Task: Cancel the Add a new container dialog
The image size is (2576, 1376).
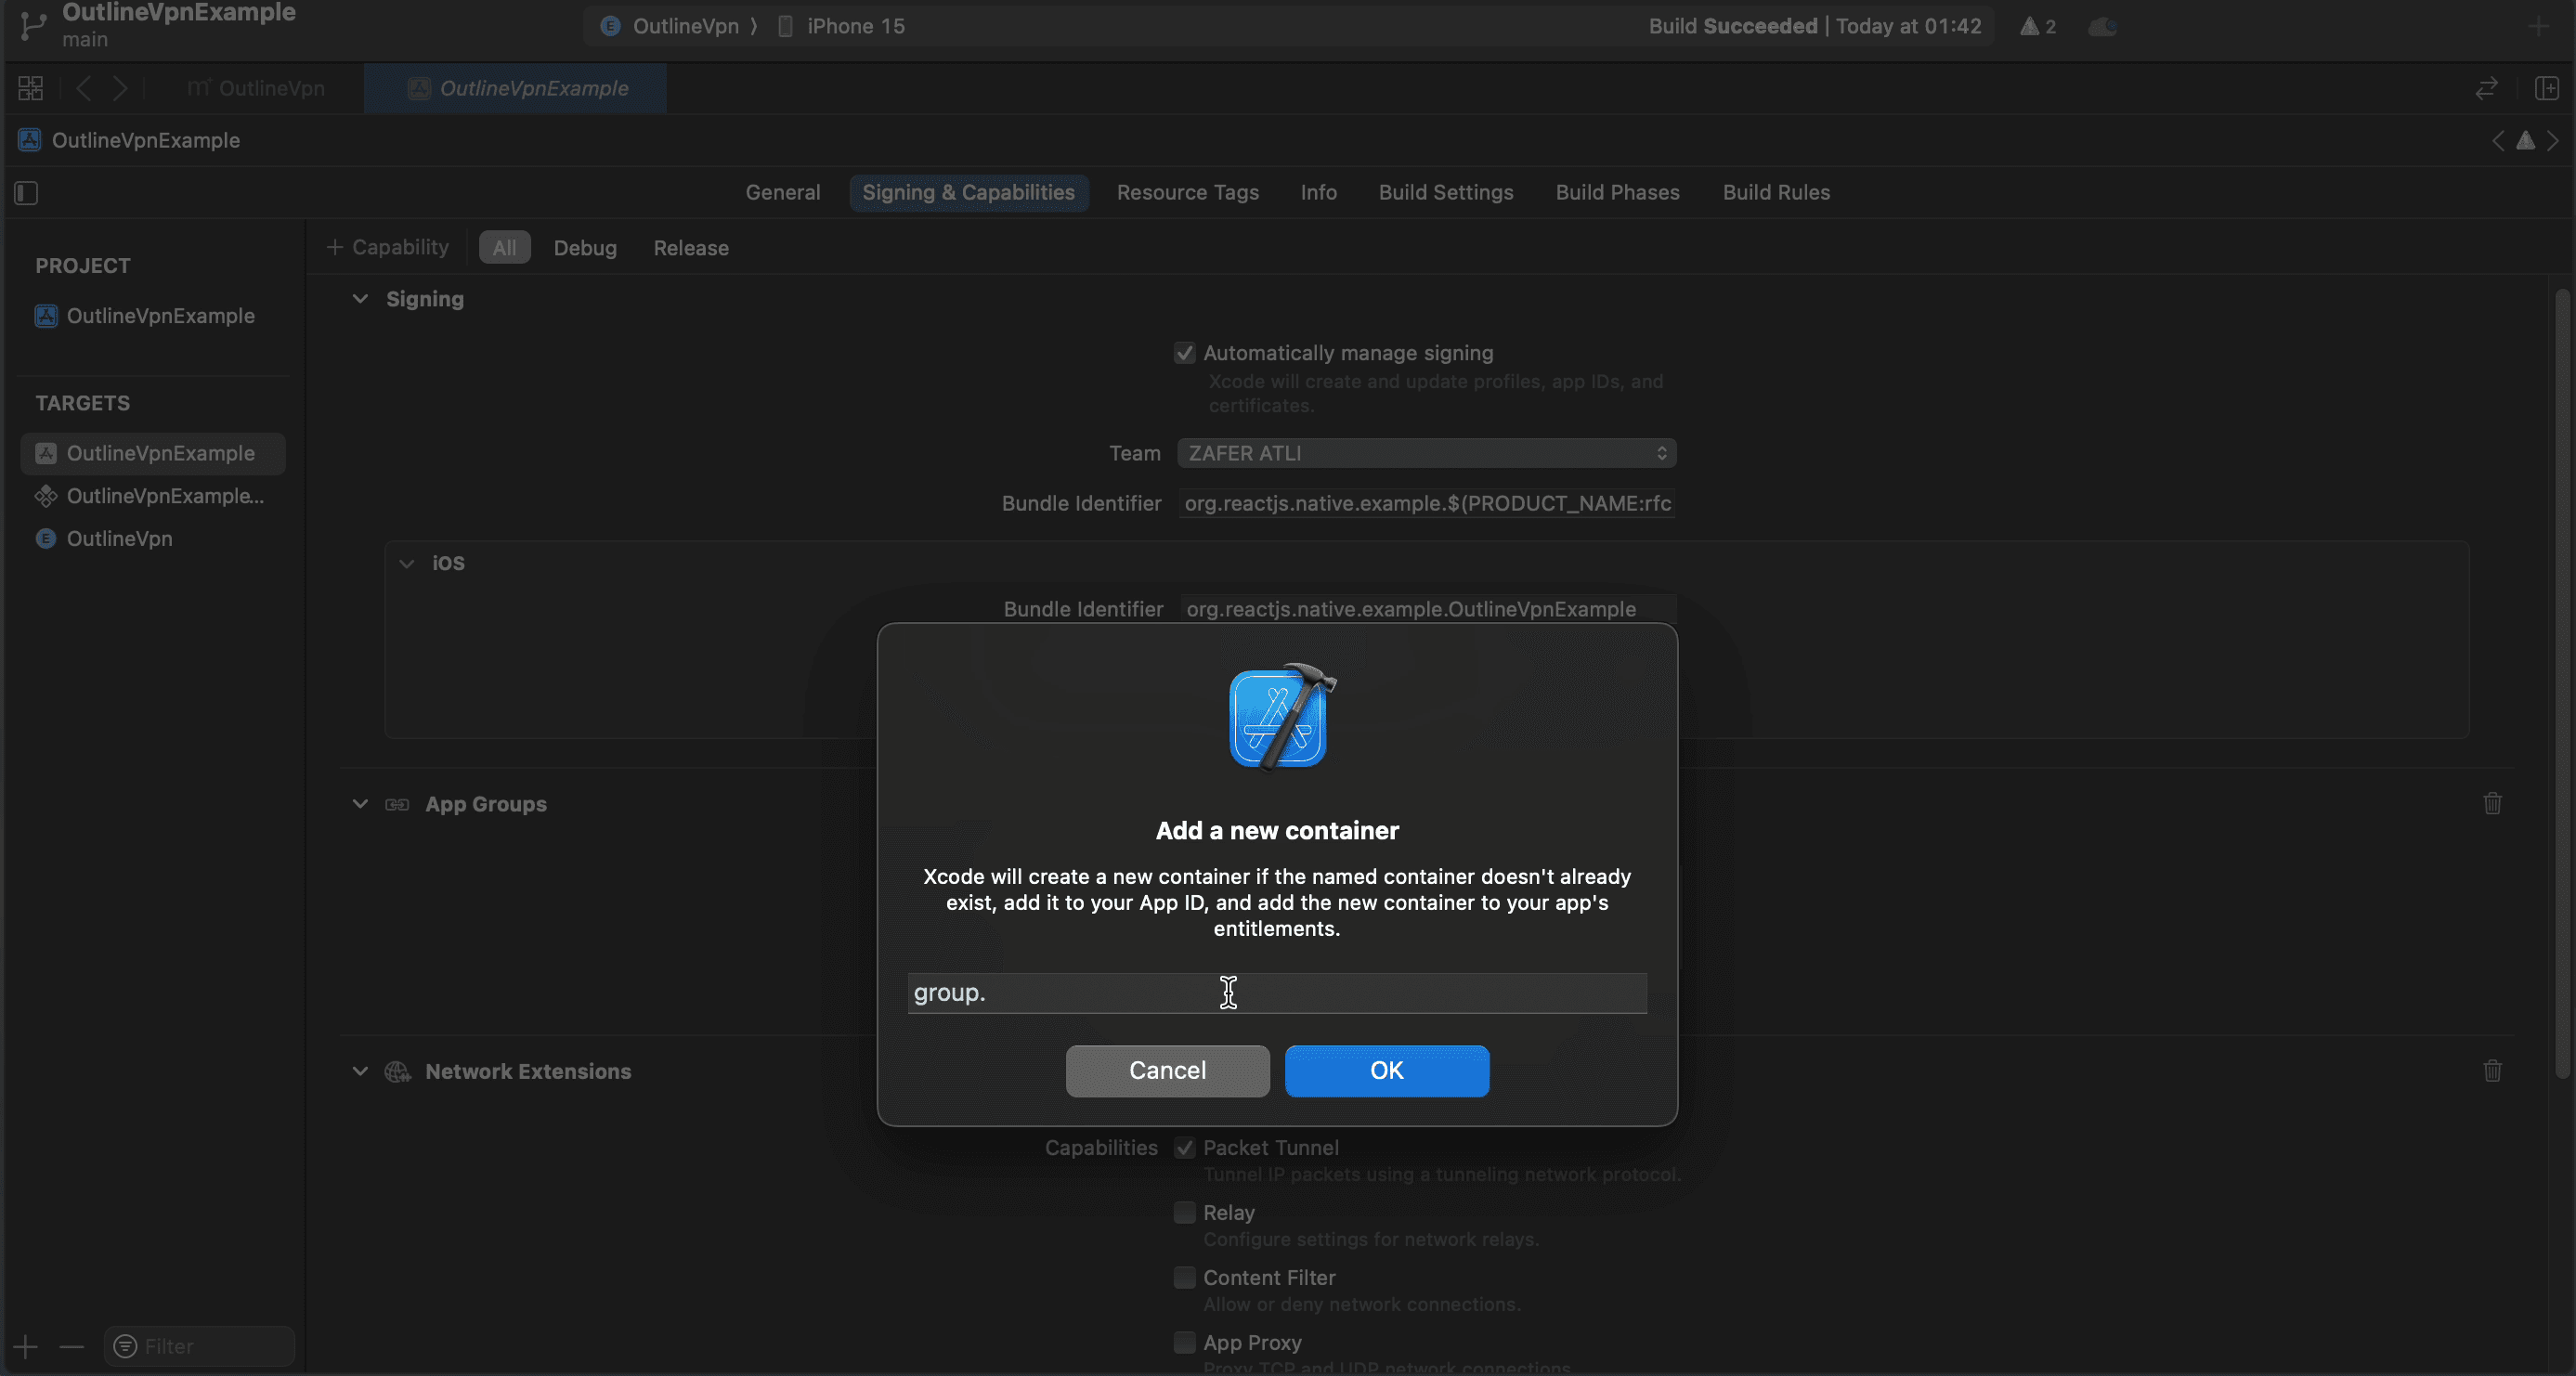Action: point(1167,1070)
